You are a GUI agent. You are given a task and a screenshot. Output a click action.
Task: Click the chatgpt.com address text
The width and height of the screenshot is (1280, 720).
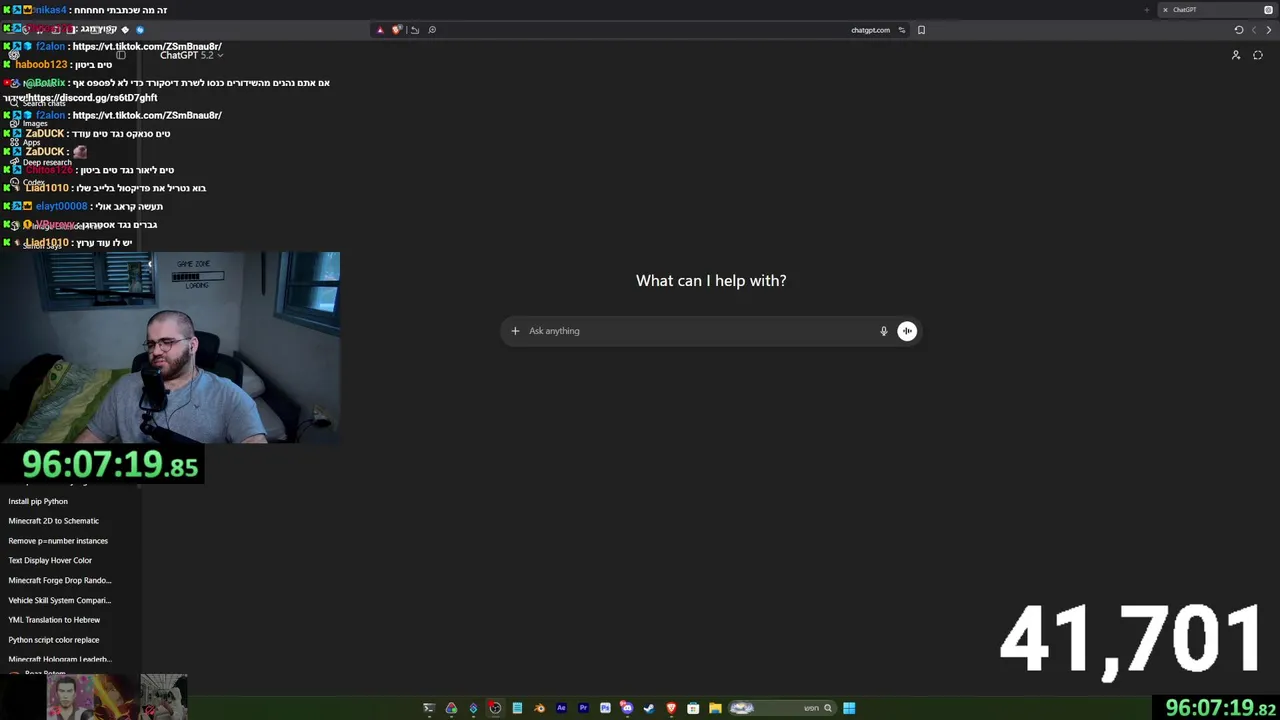(x=870, y=30)
